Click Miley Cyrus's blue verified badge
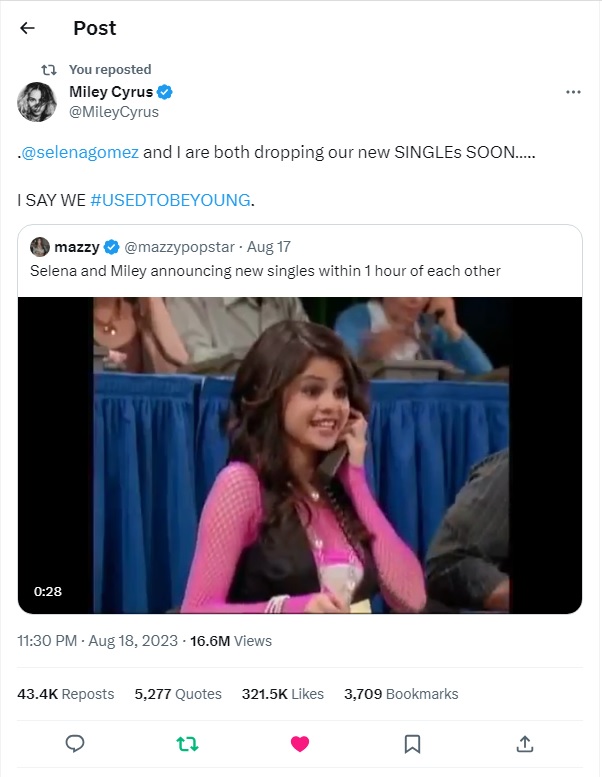This screenshot has width=602, height=777. click(165, 92)
